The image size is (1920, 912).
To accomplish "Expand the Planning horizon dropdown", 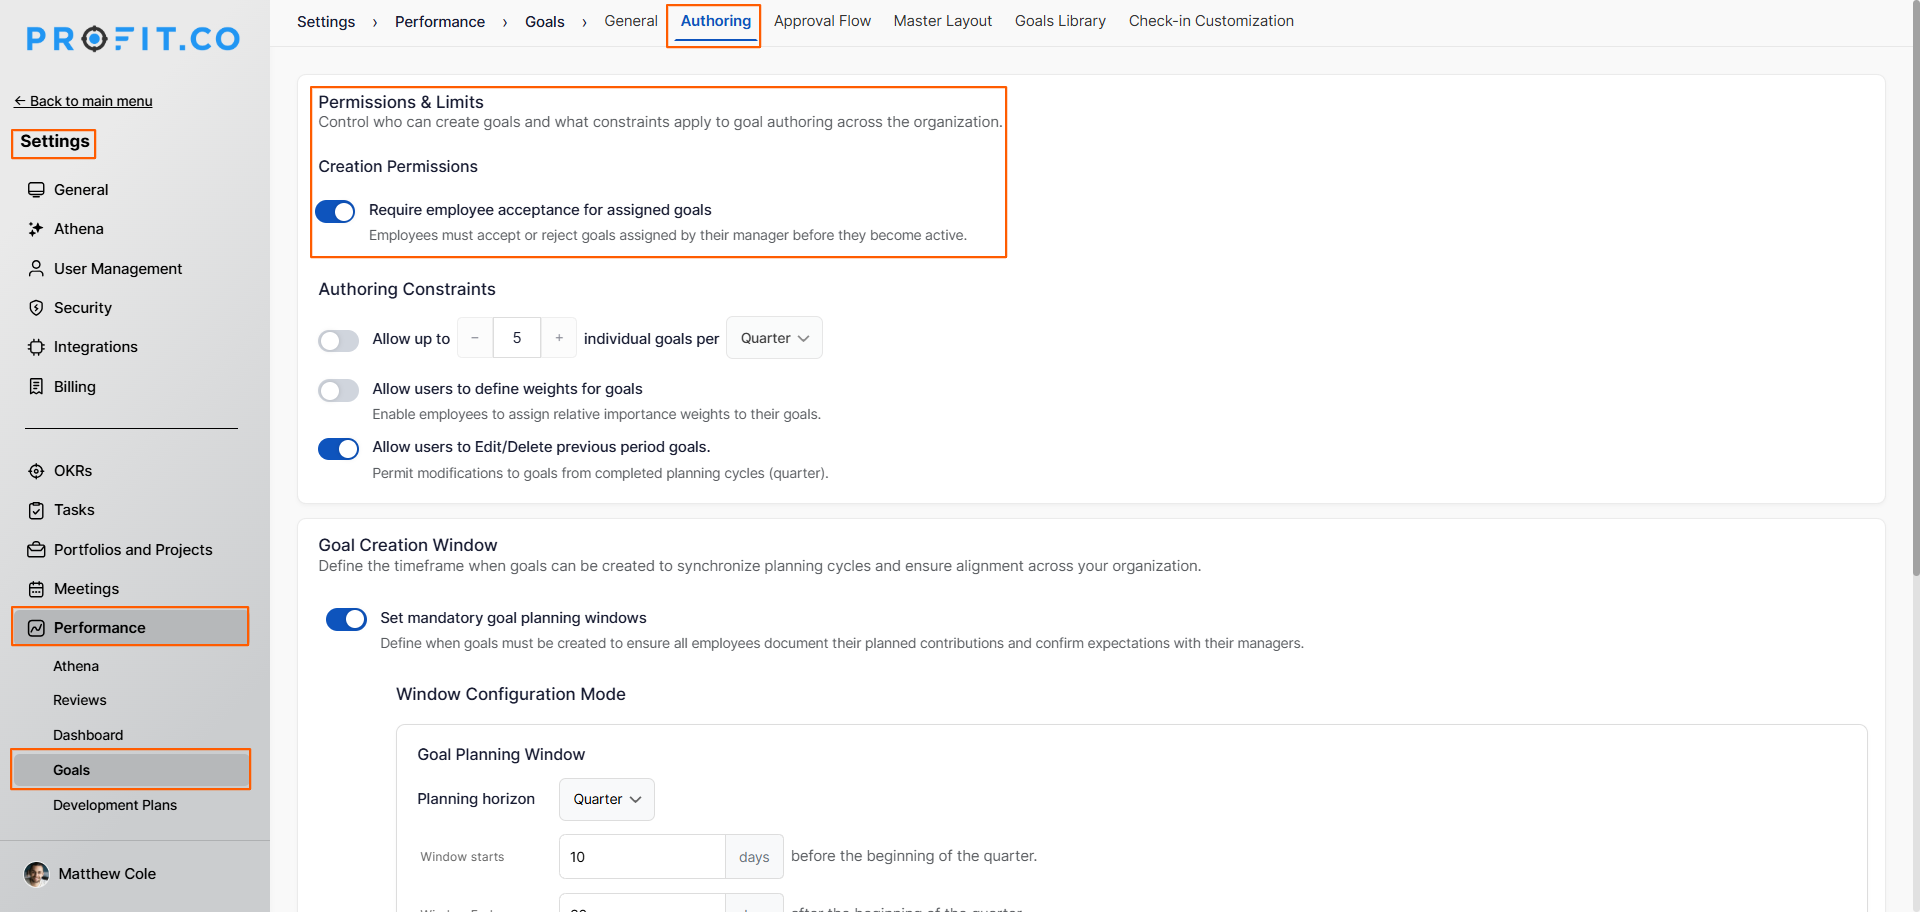I will coord(606,799).
